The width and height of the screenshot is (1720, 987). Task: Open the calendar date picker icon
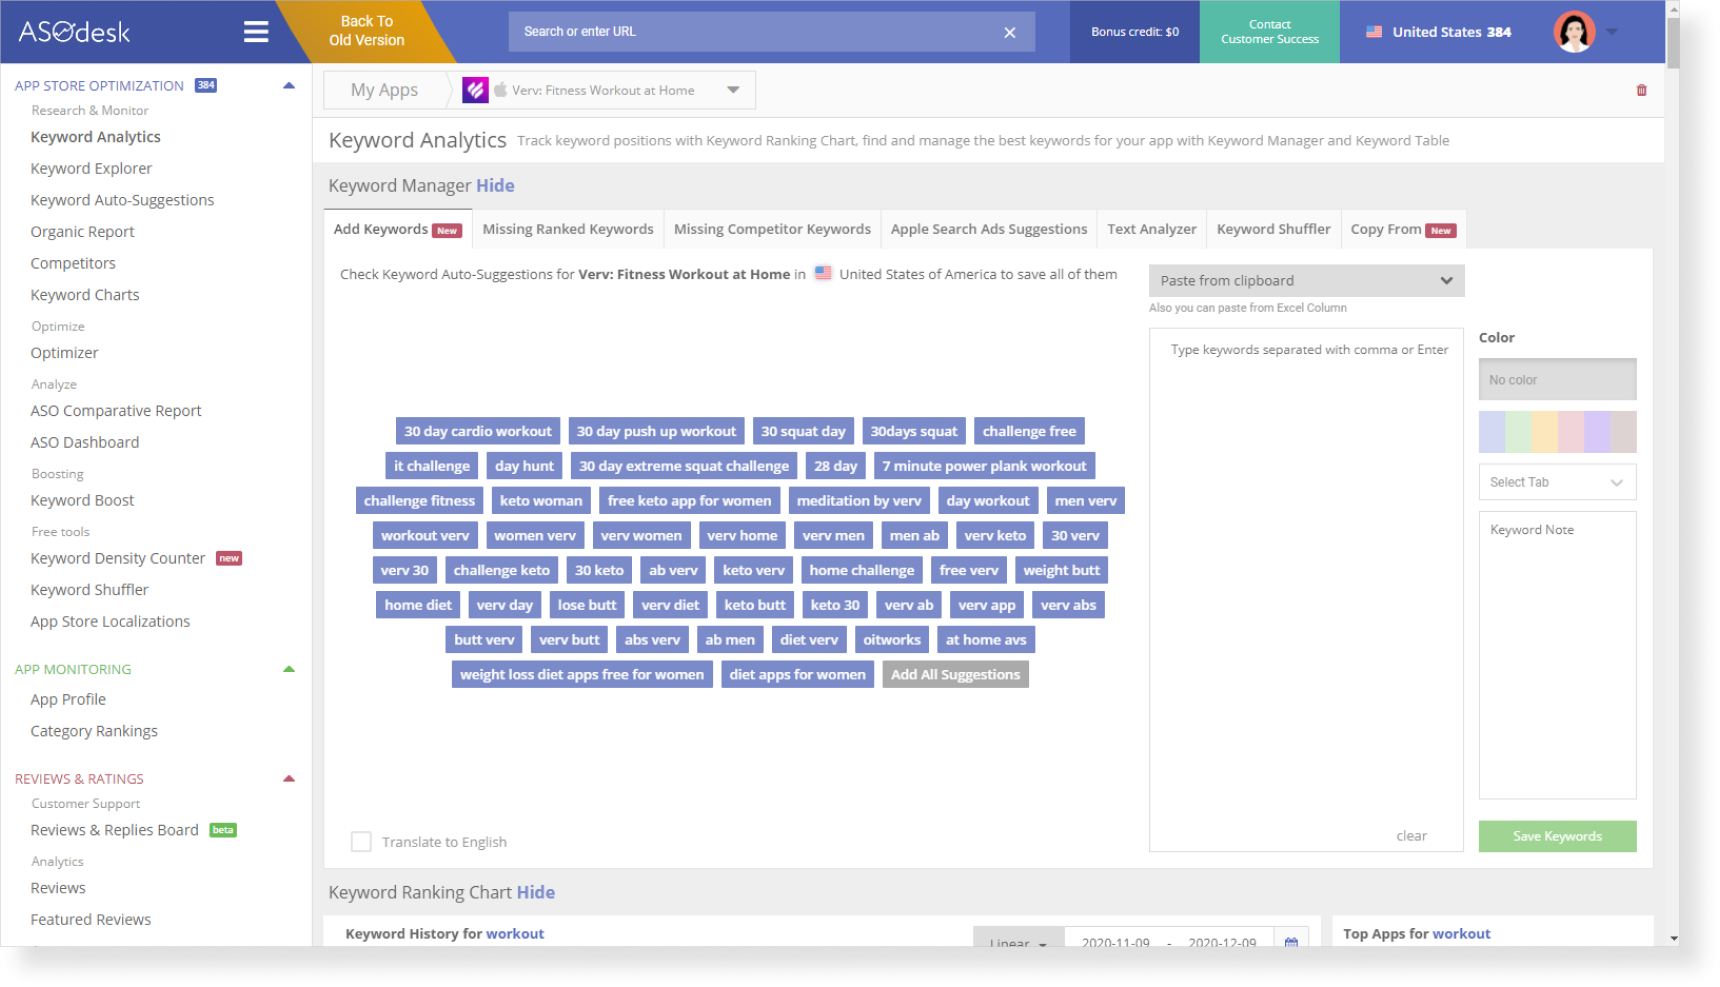(1291, 941)
